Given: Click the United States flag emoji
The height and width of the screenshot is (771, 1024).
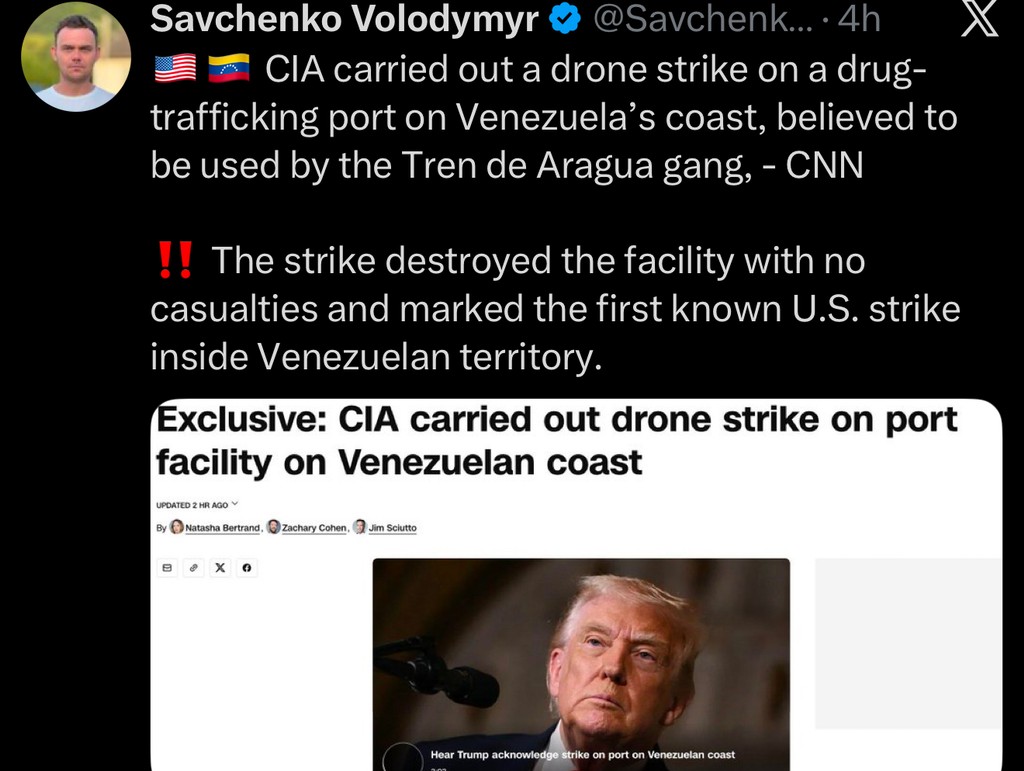Looking at the screenshot, I should coord(176,68).
